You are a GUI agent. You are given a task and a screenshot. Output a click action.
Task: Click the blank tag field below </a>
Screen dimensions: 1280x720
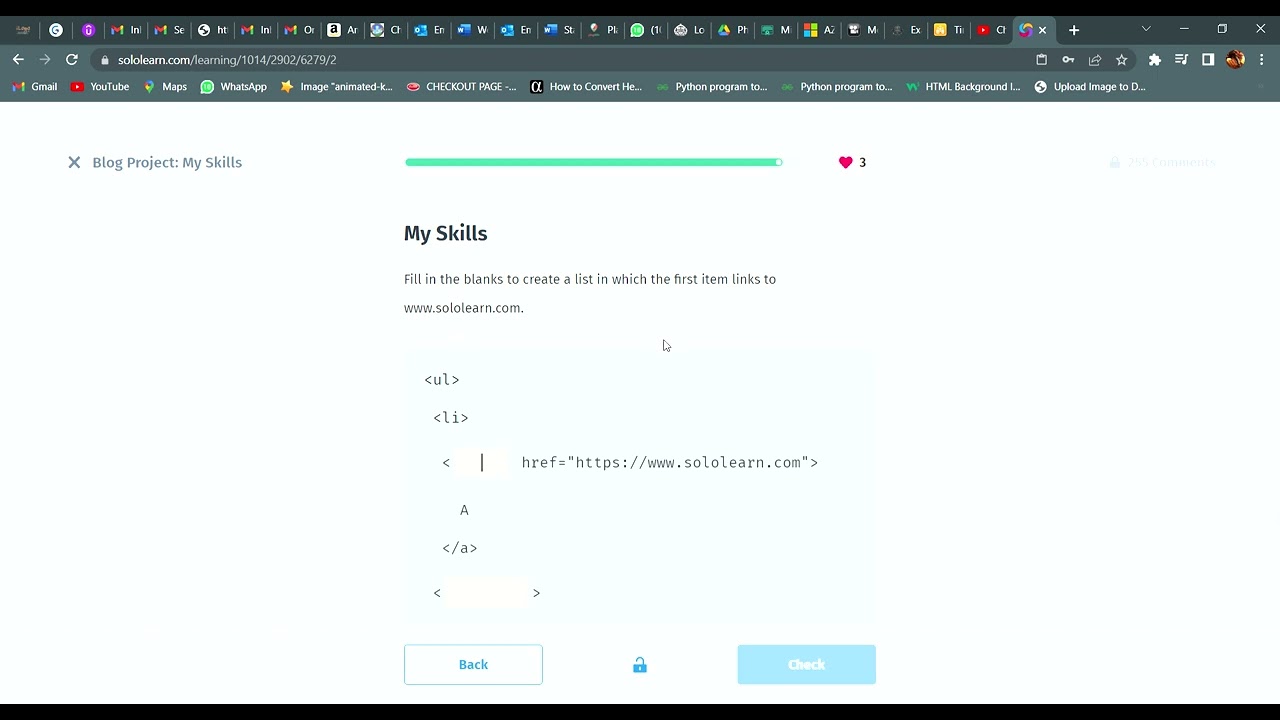pyautogui.click(x=486, y=593)
